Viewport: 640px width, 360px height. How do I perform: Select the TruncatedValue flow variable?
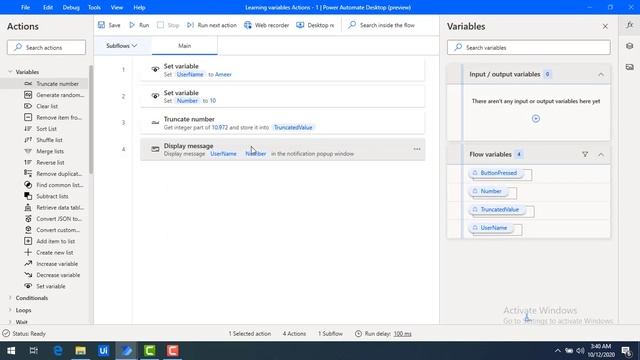(x=497, y=209)
